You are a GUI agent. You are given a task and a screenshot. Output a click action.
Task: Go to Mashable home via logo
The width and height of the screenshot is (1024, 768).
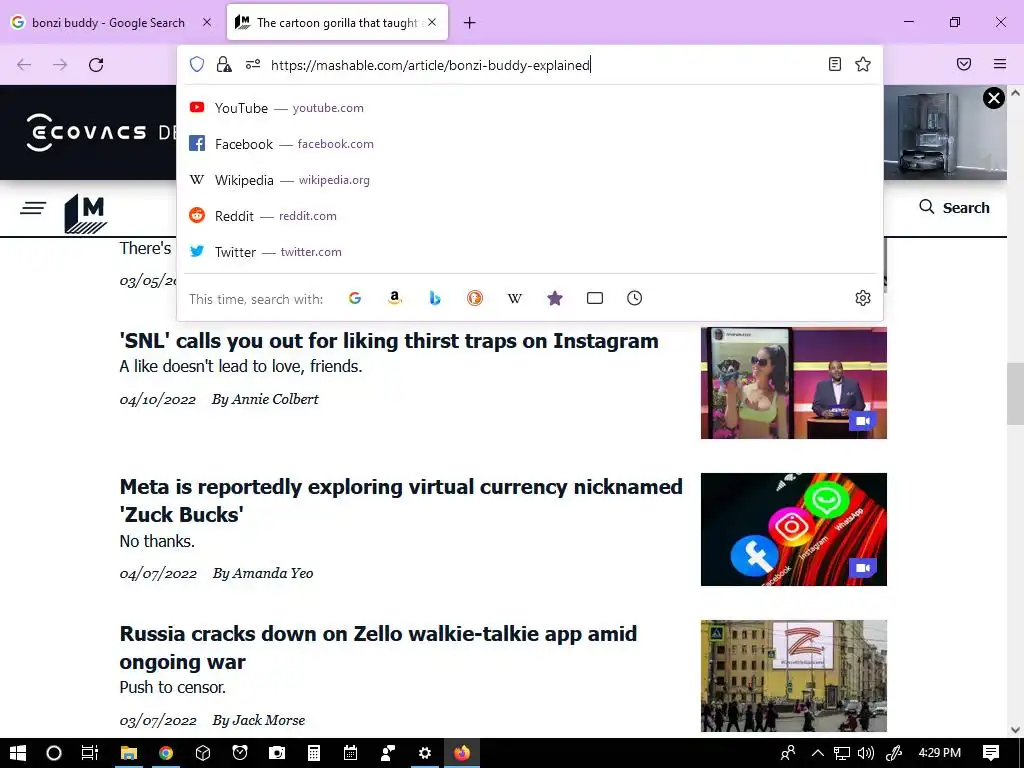(86, 214)
